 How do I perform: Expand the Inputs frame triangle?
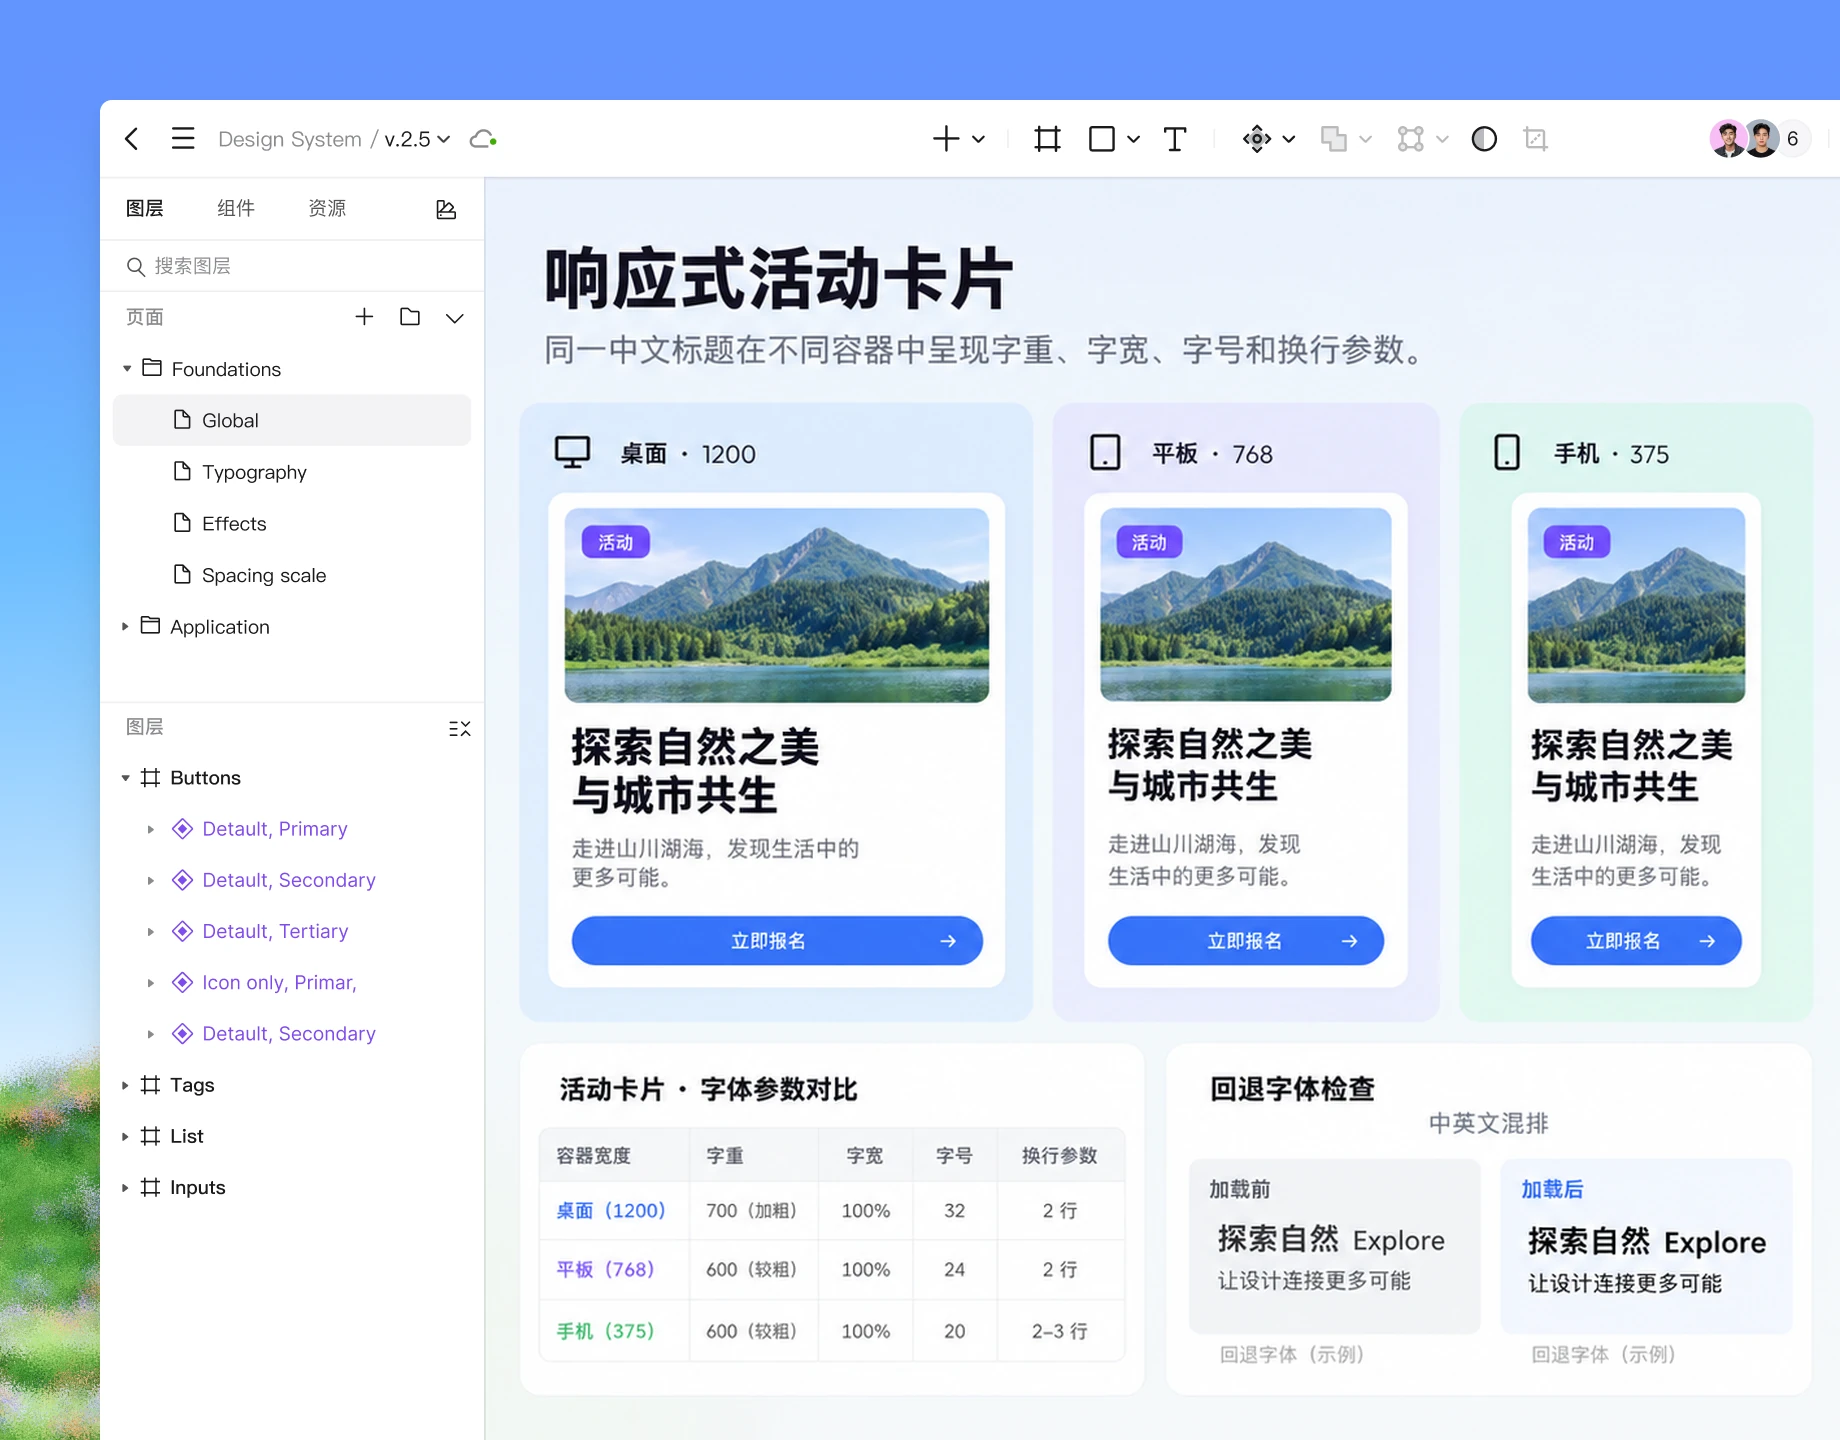coord(125,1187)
